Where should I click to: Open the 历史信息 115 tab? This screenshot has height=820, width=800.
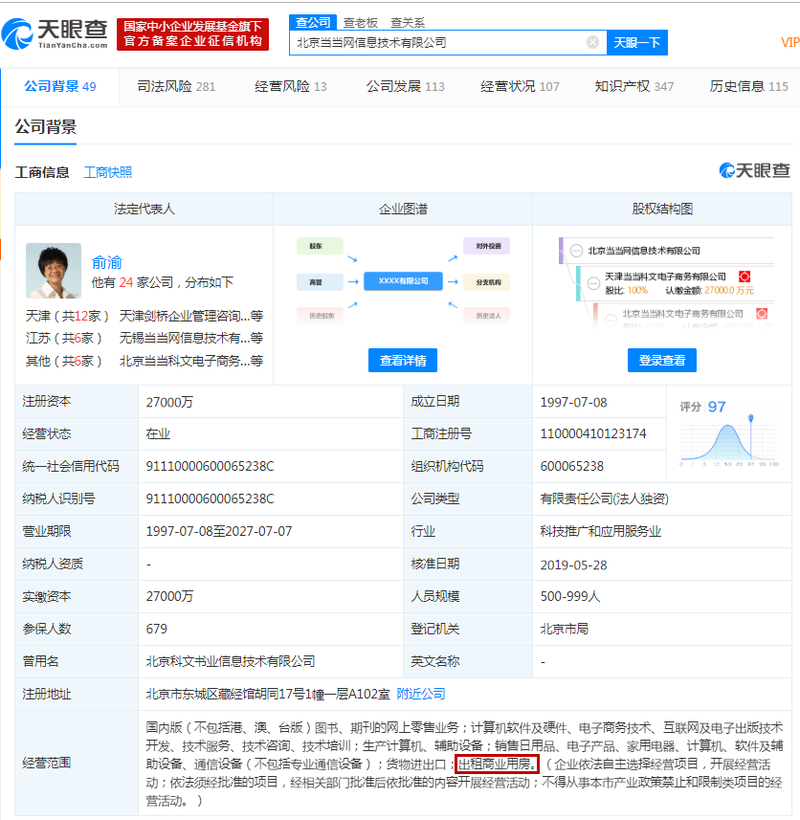(x=749, y=86)
